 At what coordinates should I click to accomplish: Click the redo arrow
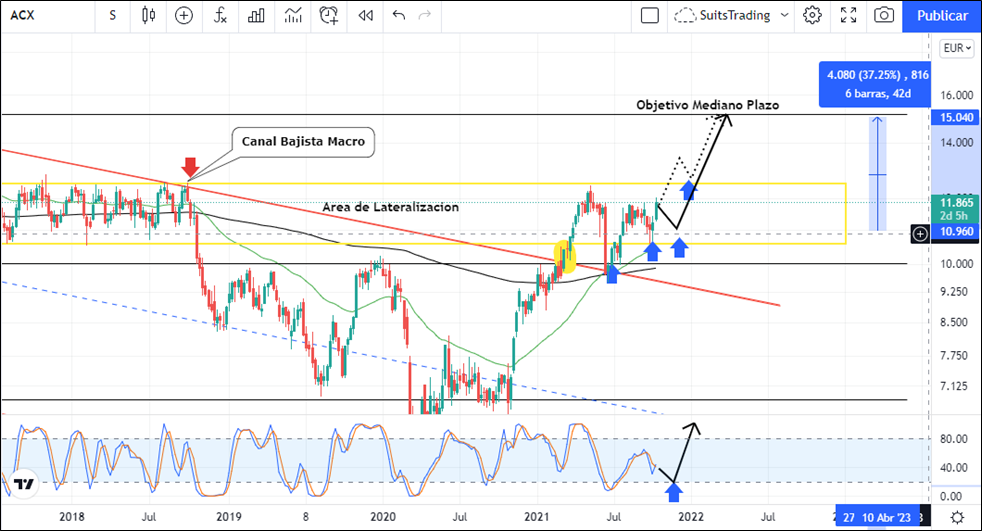(x=426, y=15)
